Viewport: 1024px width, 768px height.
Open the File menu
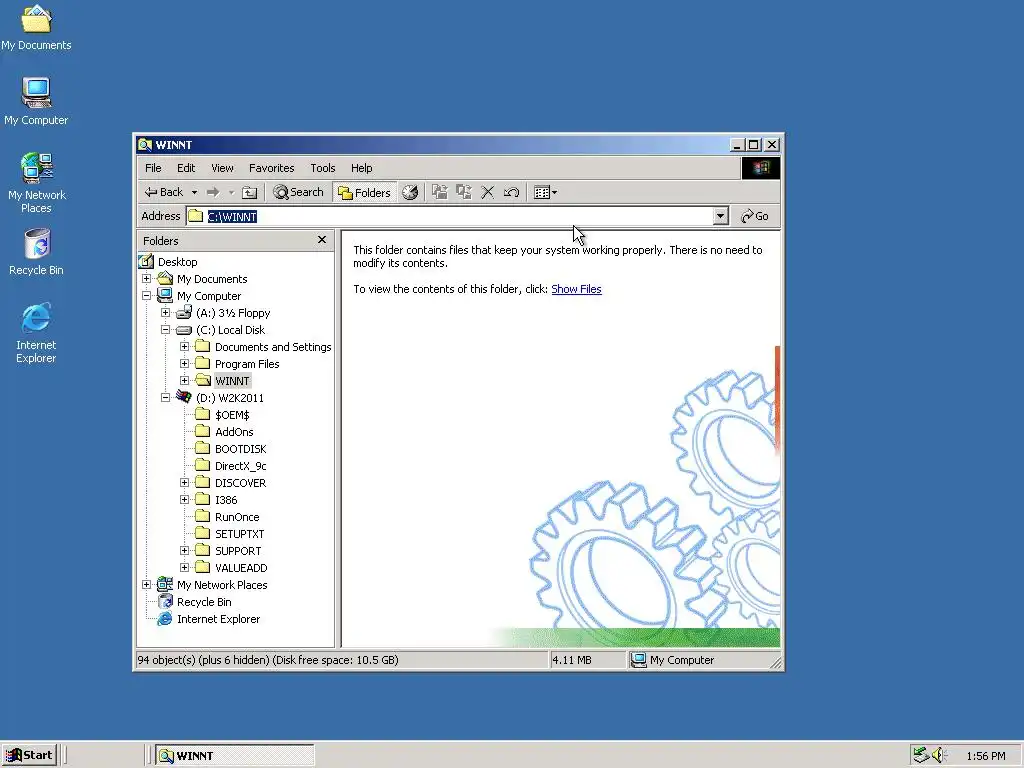pos(153,168)
